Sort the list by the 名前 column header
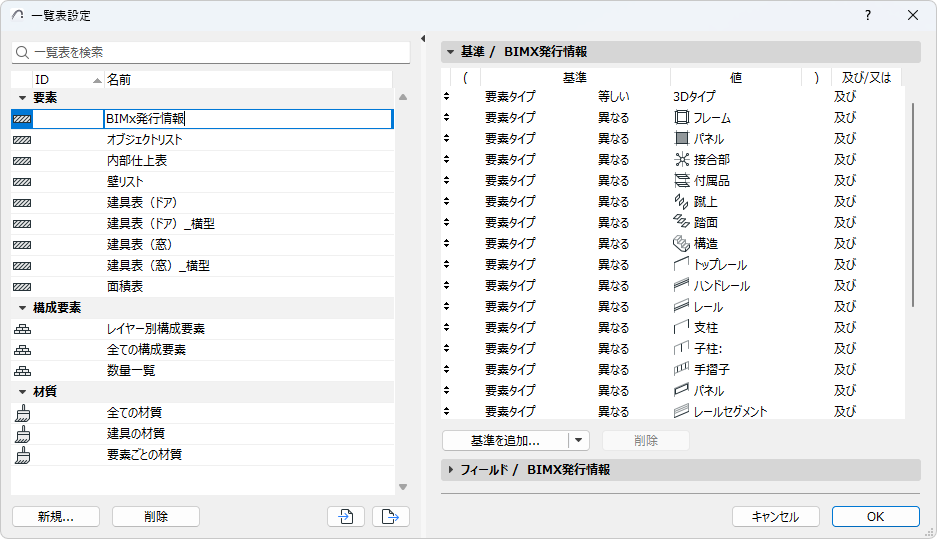Viewport: 937px width, 539px height. click(119, 79)
